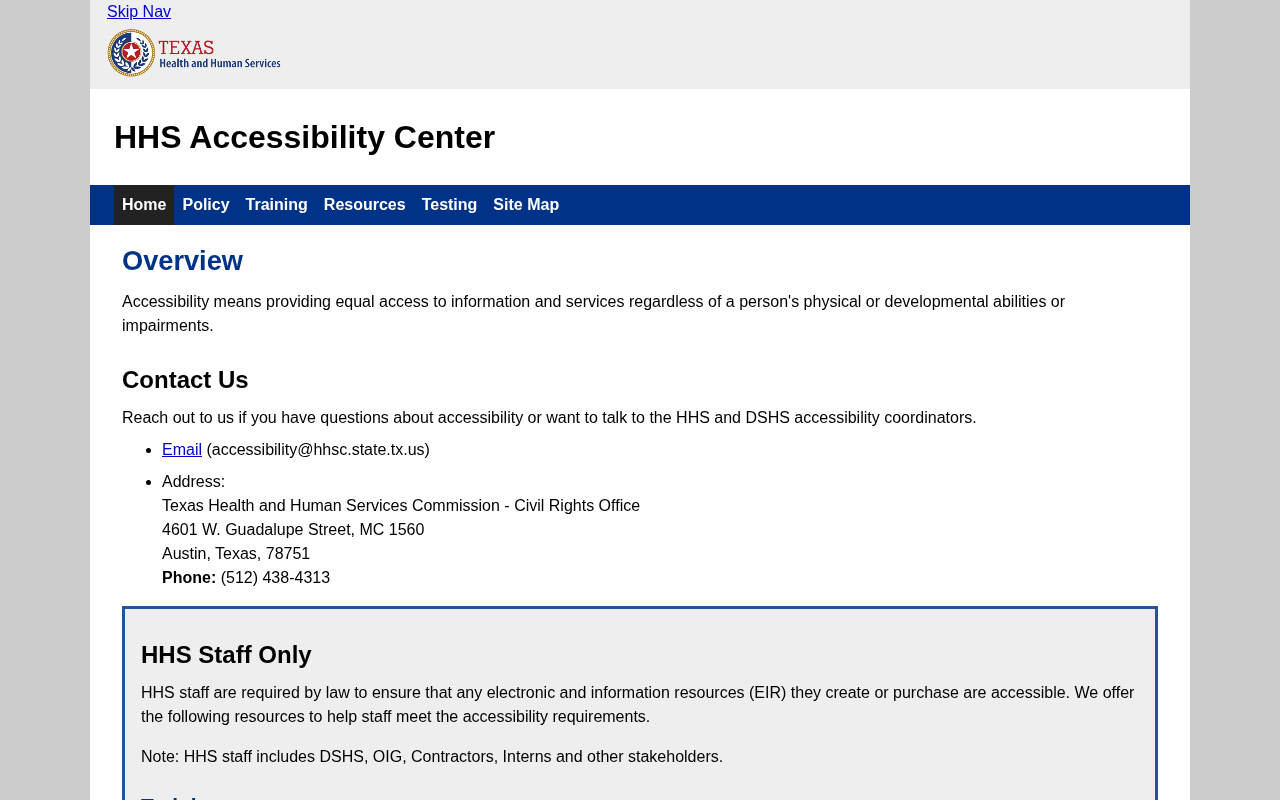Image resolution: width=1280 pixels, height=800 pixels.
Task: Select Resources in the navigation bar
Action: 365,205
